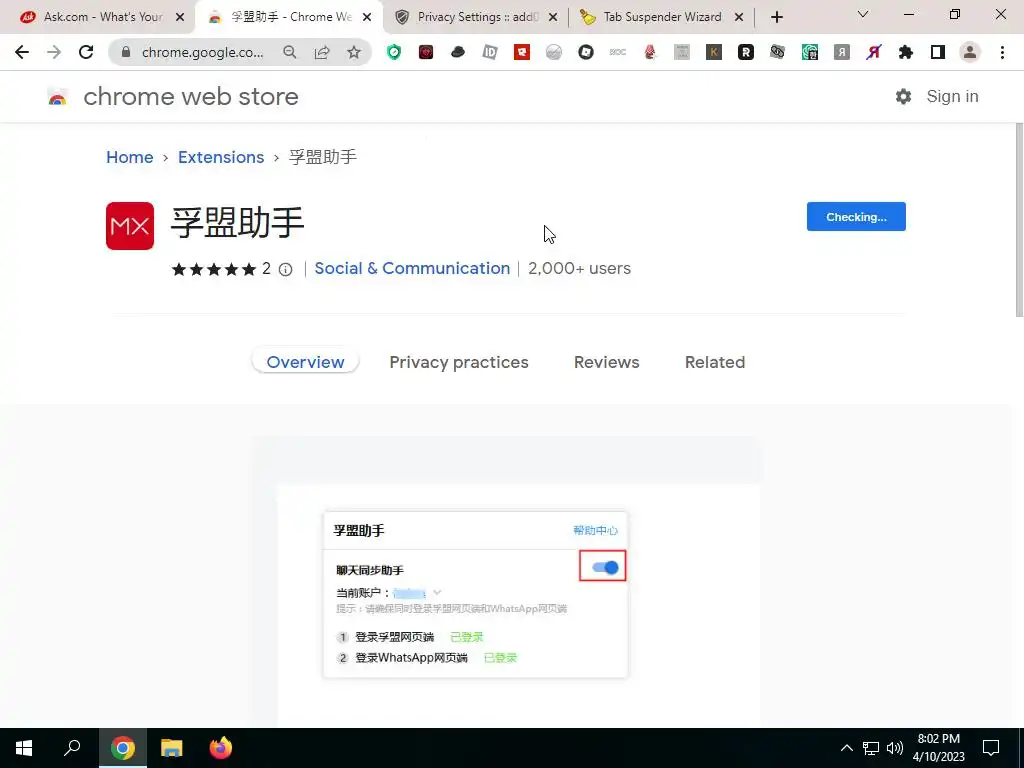Click the address bar URL
This screenshot has height=768, width=1024.
[x=202, y=52]
